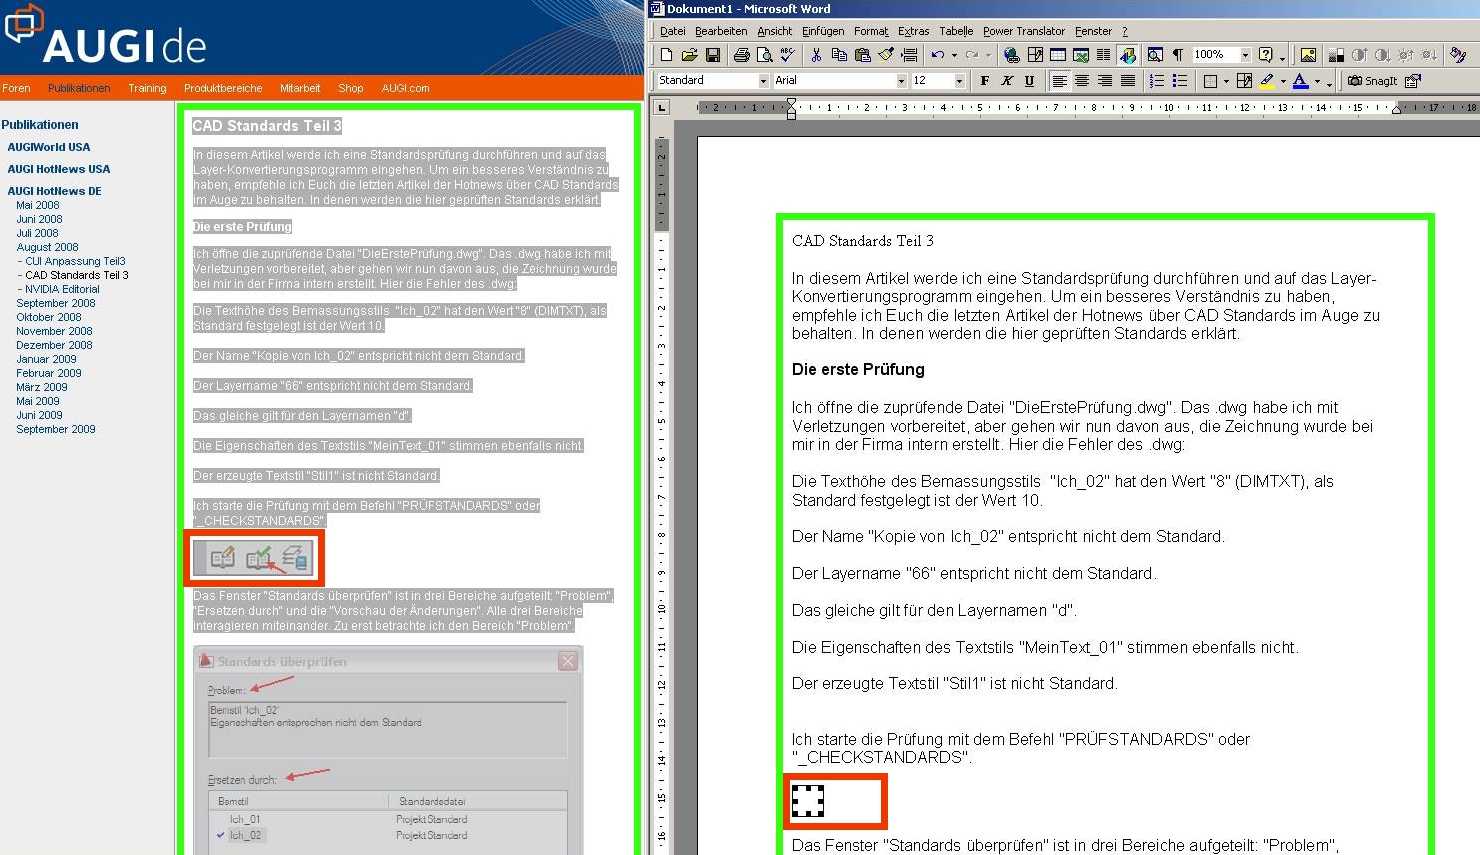The height and width of the screenshot is (855, 1480).
Task: Click the tab alignment selector by ruler
Action: pyautogui.click(x=662, y=107)
